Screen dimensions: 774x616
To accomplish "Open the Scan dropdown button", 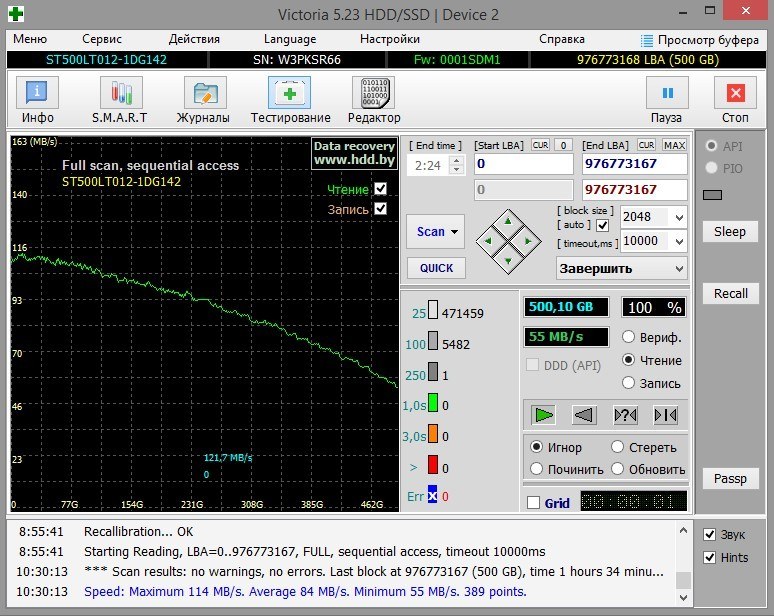I will 435,231.
